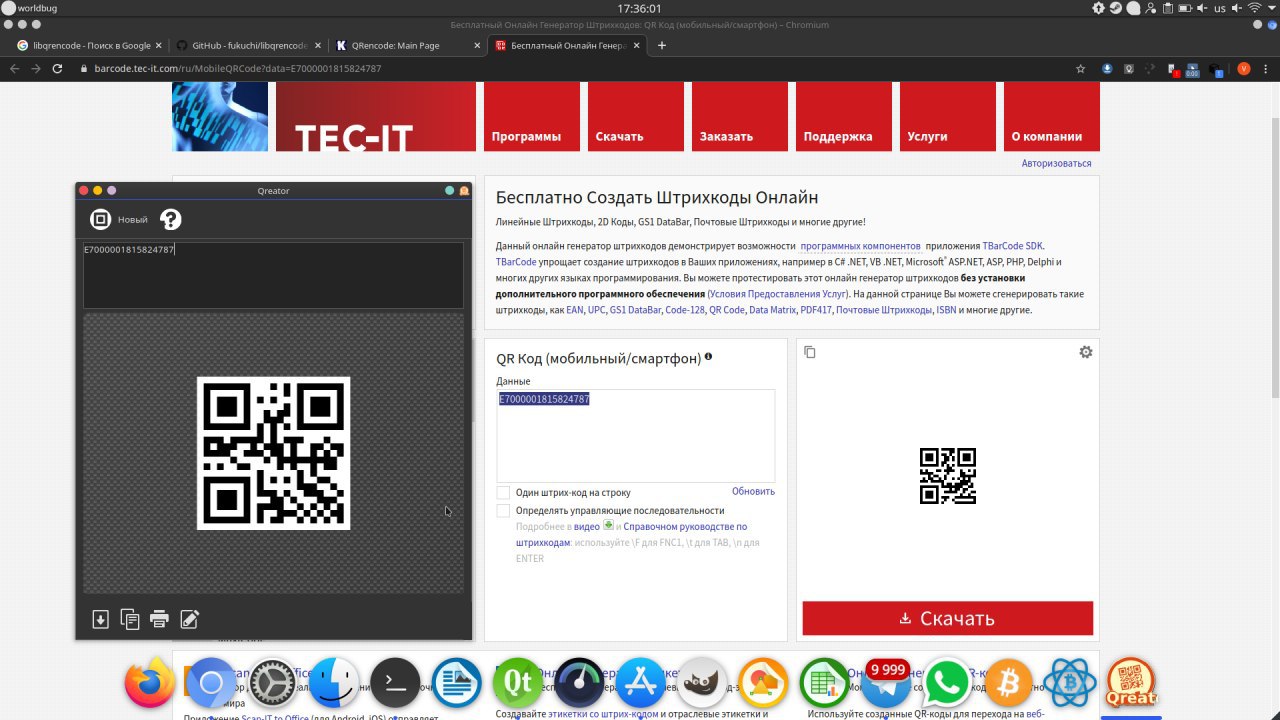
Task: Open the terminal from the dock
Action: point(395,683)
